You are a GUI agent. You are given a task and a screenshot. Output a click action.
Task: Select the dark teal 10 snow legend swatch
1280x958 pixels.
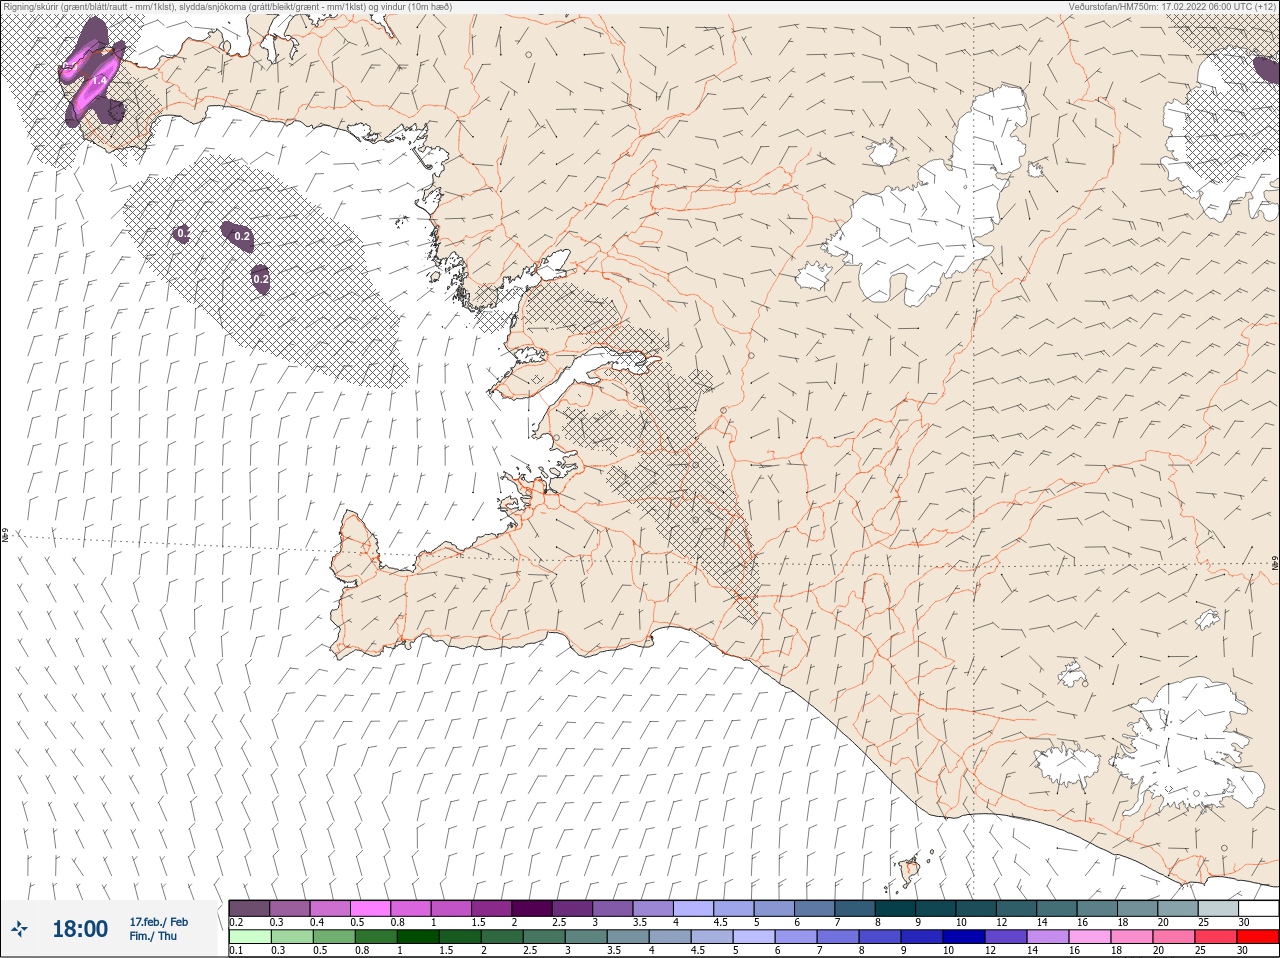click(976, 908)
